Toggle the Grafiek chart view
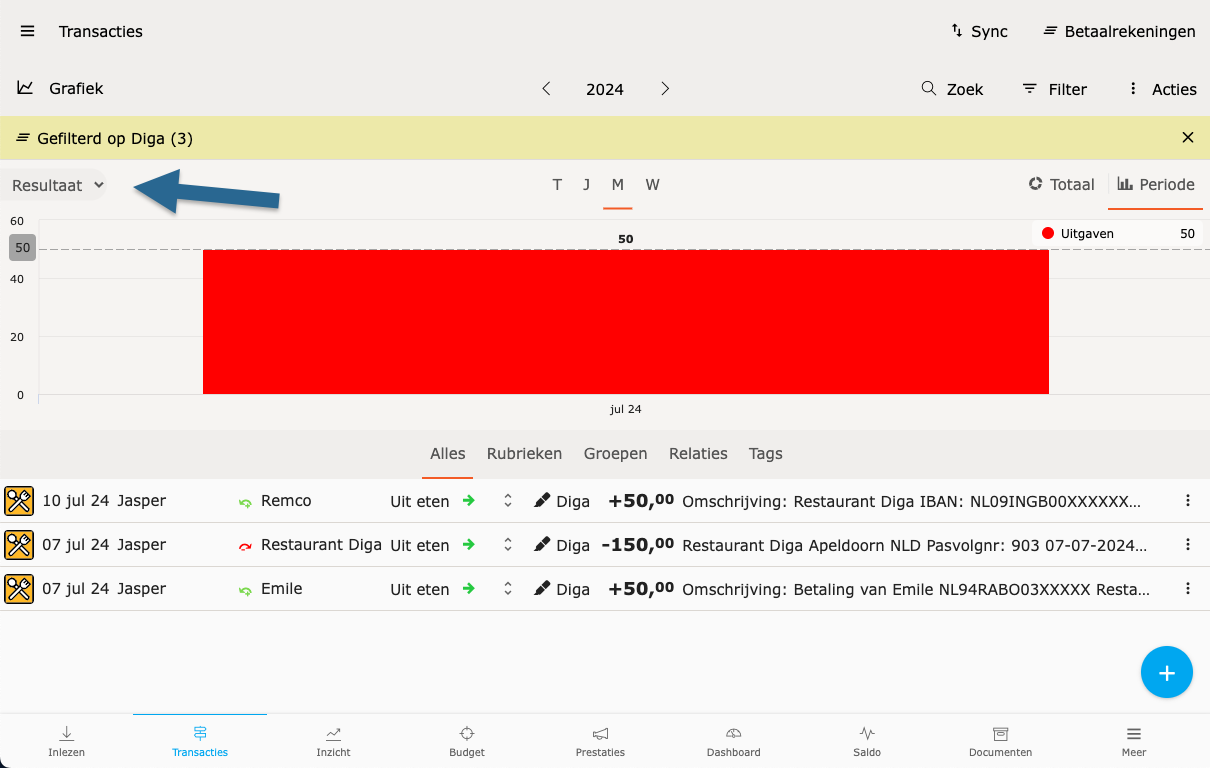 pyautogui.click(x=60, y=88)
